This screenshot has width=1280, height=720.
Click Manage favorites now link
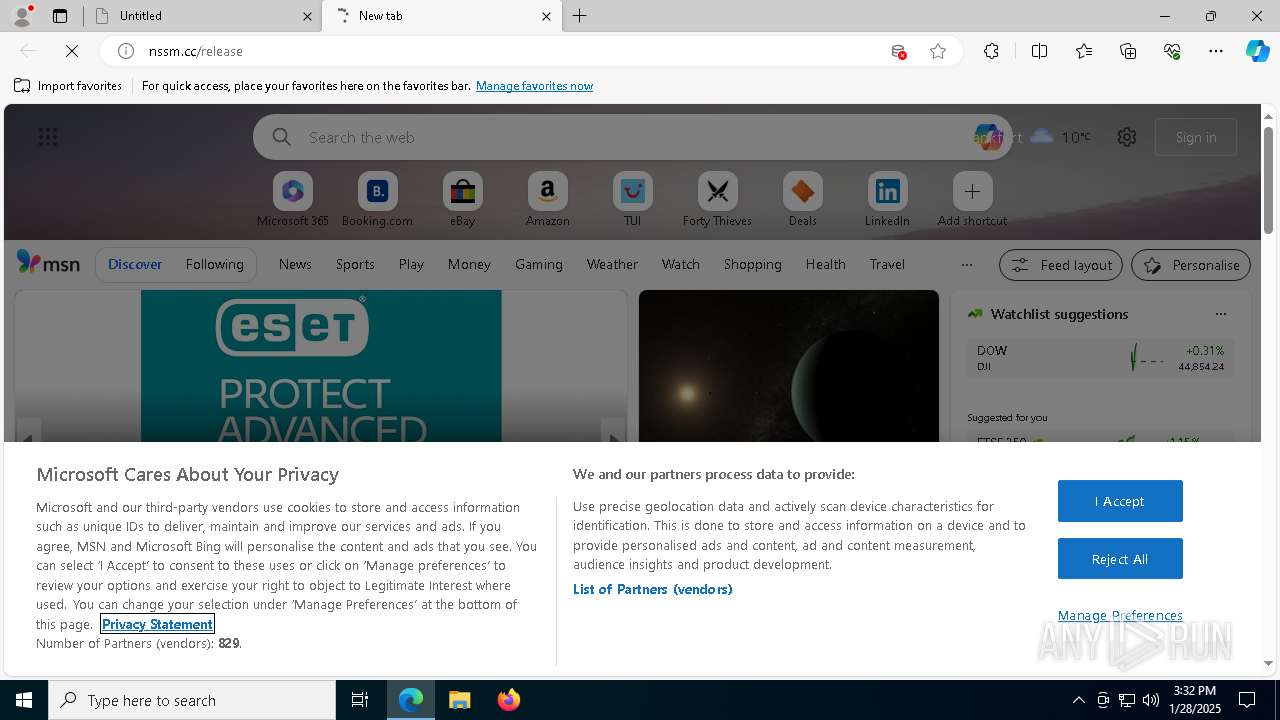534,86
